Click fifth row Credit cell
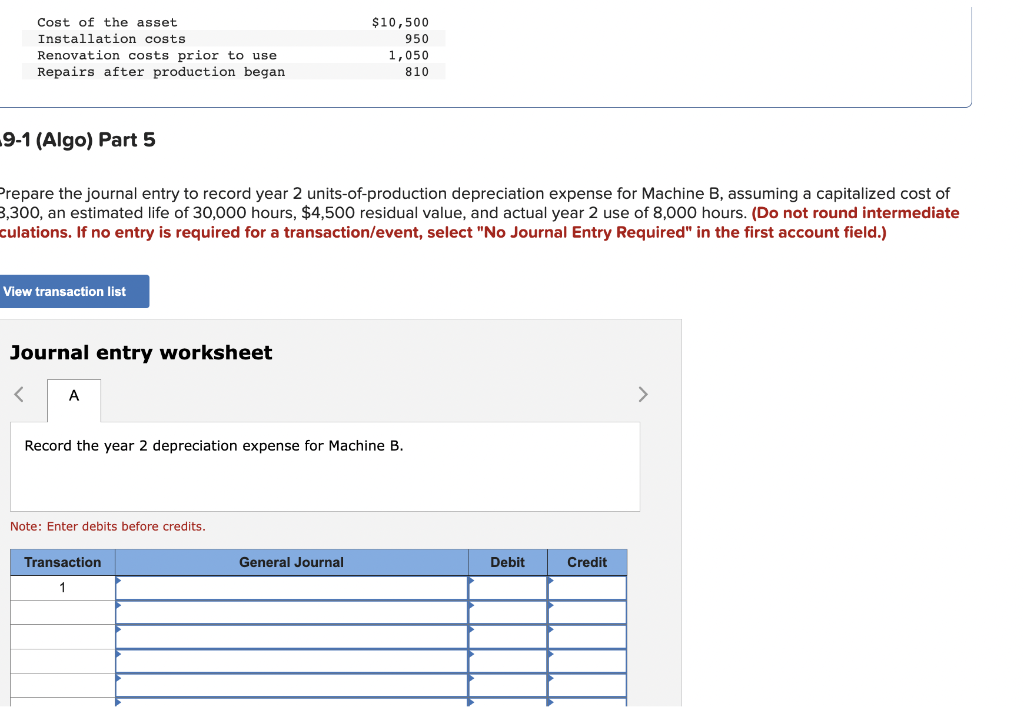Screen dimensions: 1024x707 point(587,685)
